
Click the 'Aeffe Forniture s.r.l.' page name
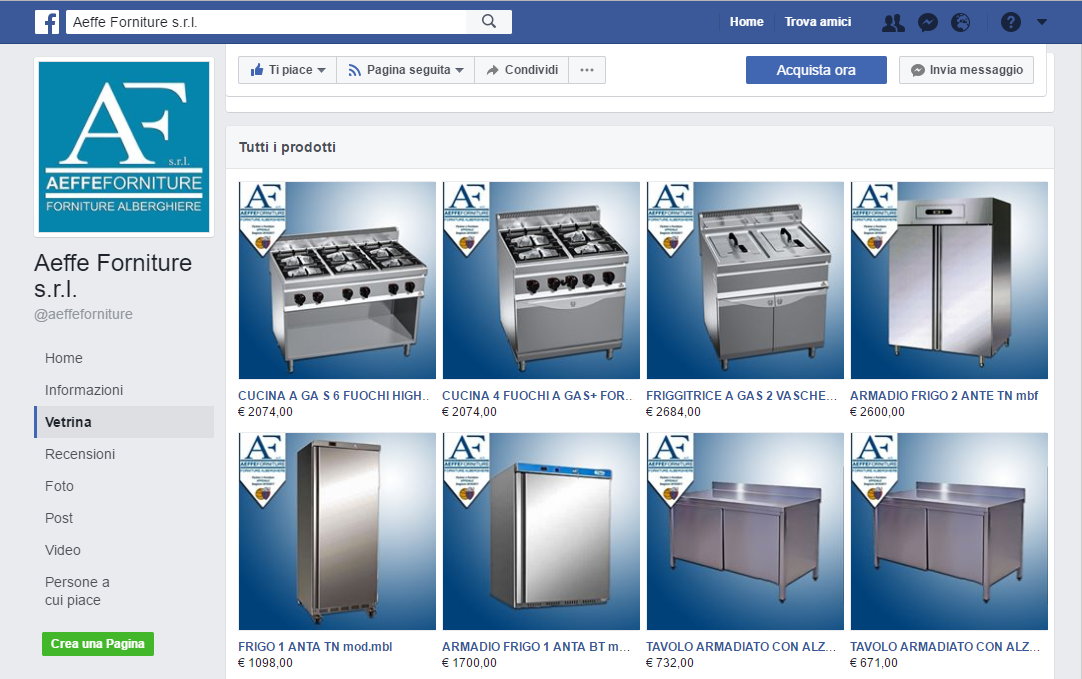click(x=113, y=276)
